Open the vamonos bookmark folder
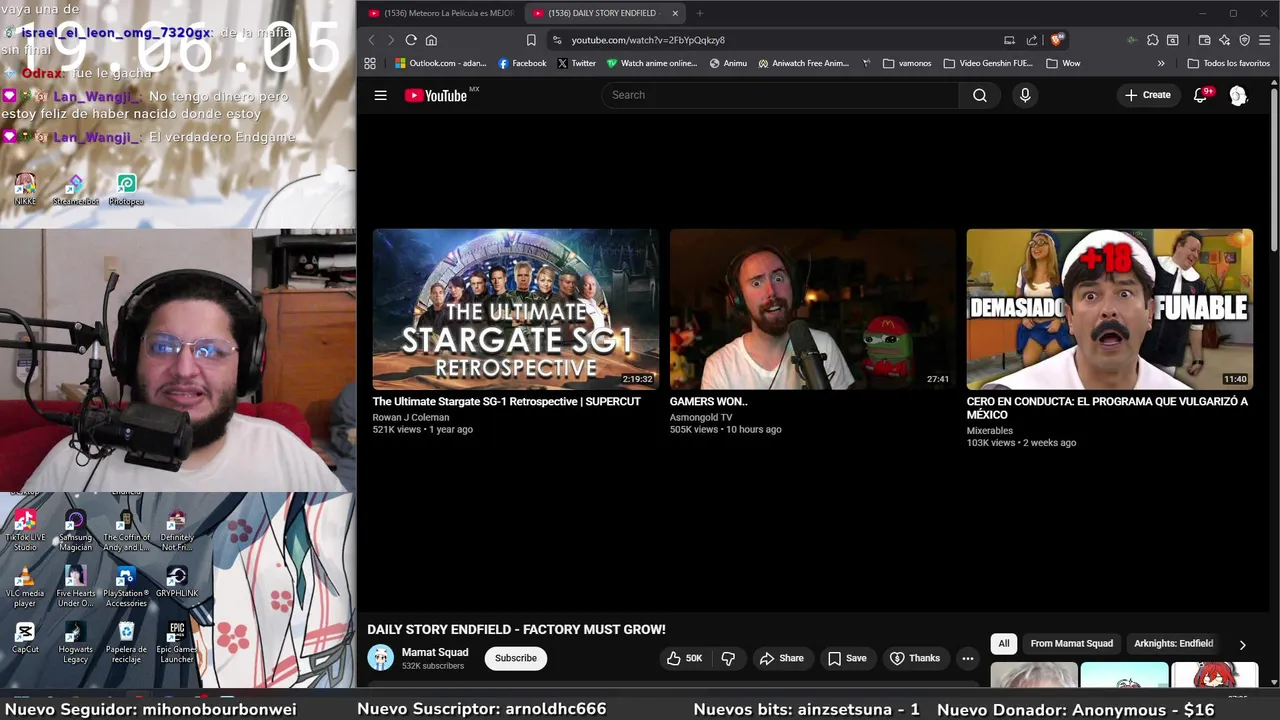Image resolution: width=1280 pixels, height=720 pixels. coord(907,63)
